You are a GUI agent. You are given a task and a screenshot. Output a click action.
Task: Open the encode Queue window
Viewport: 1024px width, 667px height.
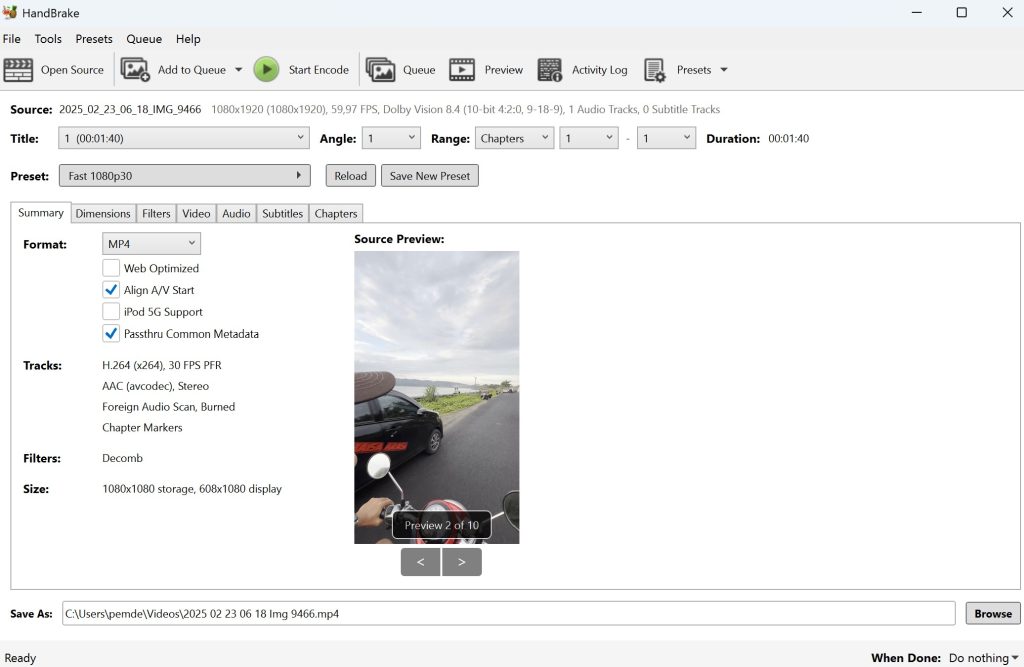coord(401,69)
